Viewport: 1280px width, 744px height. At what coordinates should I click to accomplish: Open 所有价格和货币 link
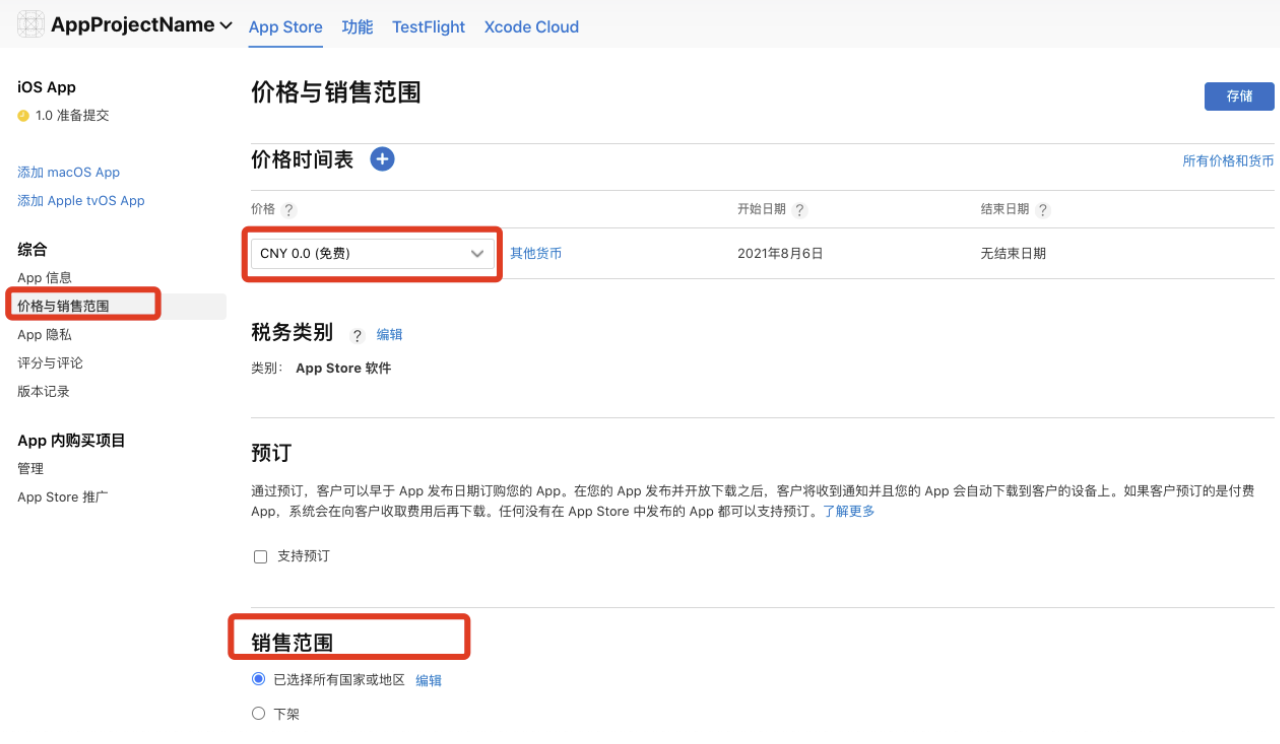(1228, 160)
